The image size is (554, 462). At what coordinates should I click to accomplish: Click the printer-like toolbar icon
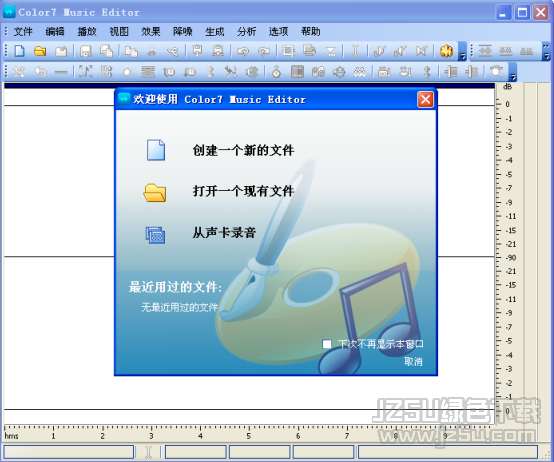point(310,51)
